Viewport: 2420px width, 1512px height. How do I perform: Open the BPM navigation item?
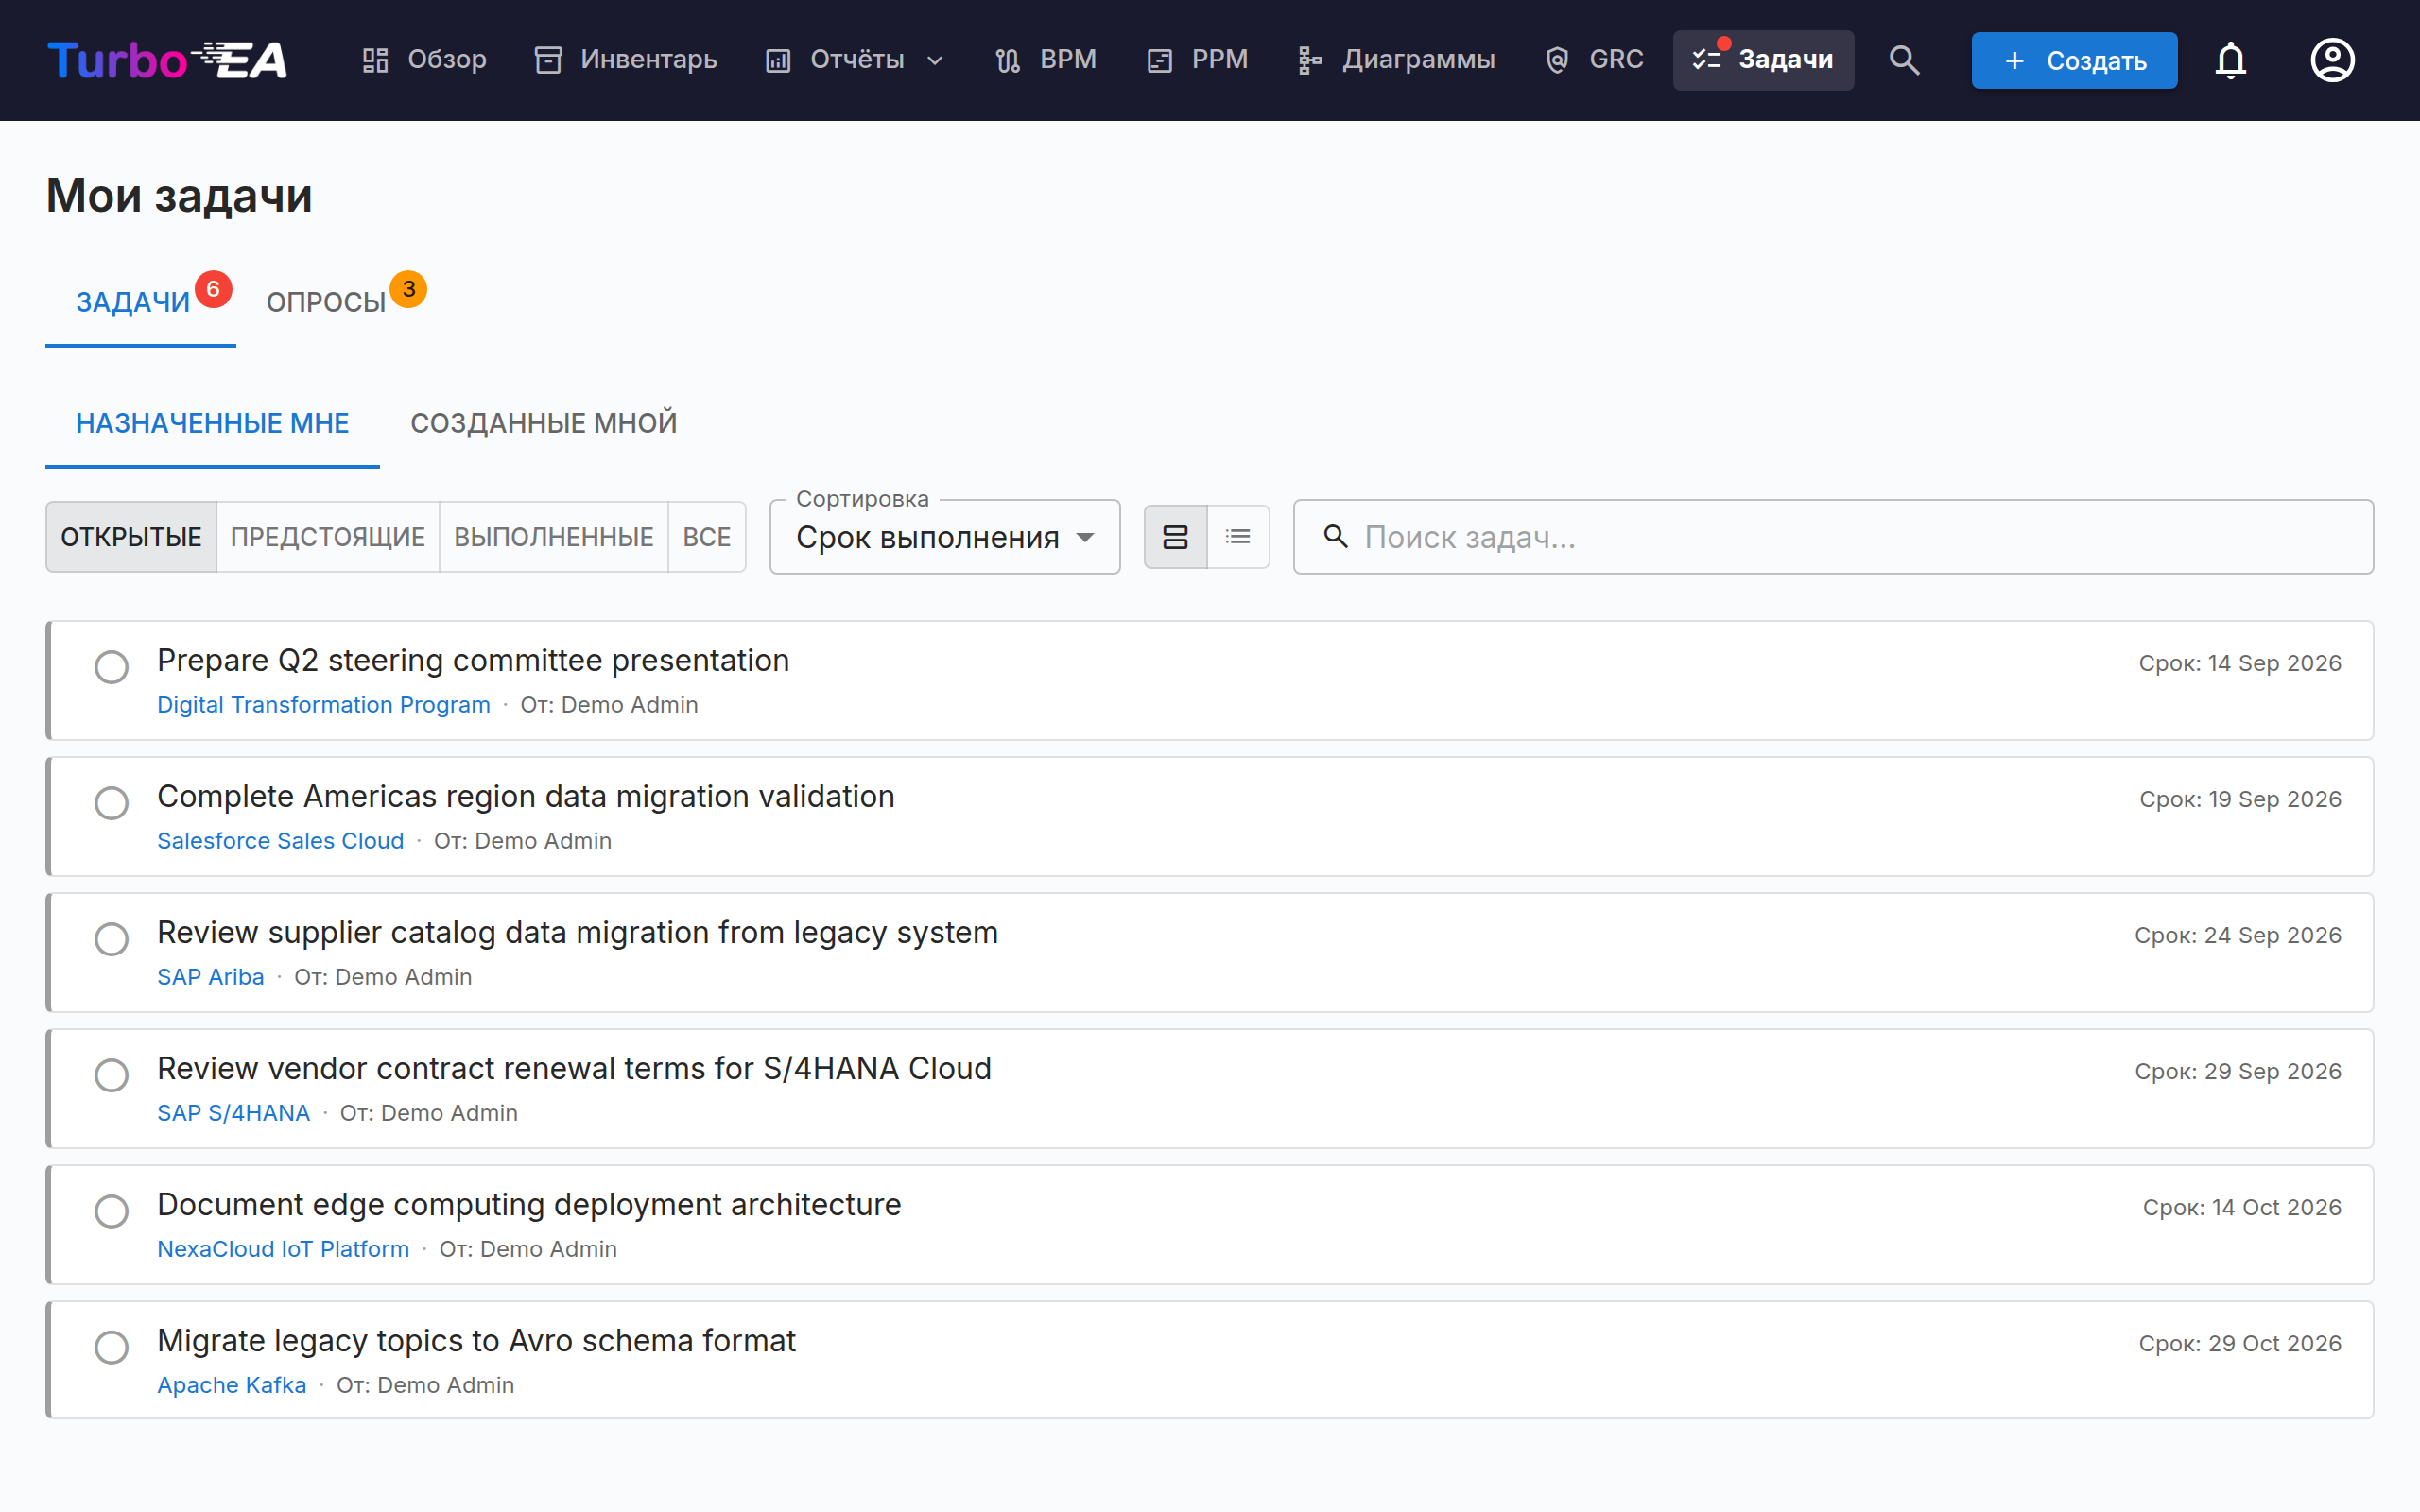point(1046,60)
